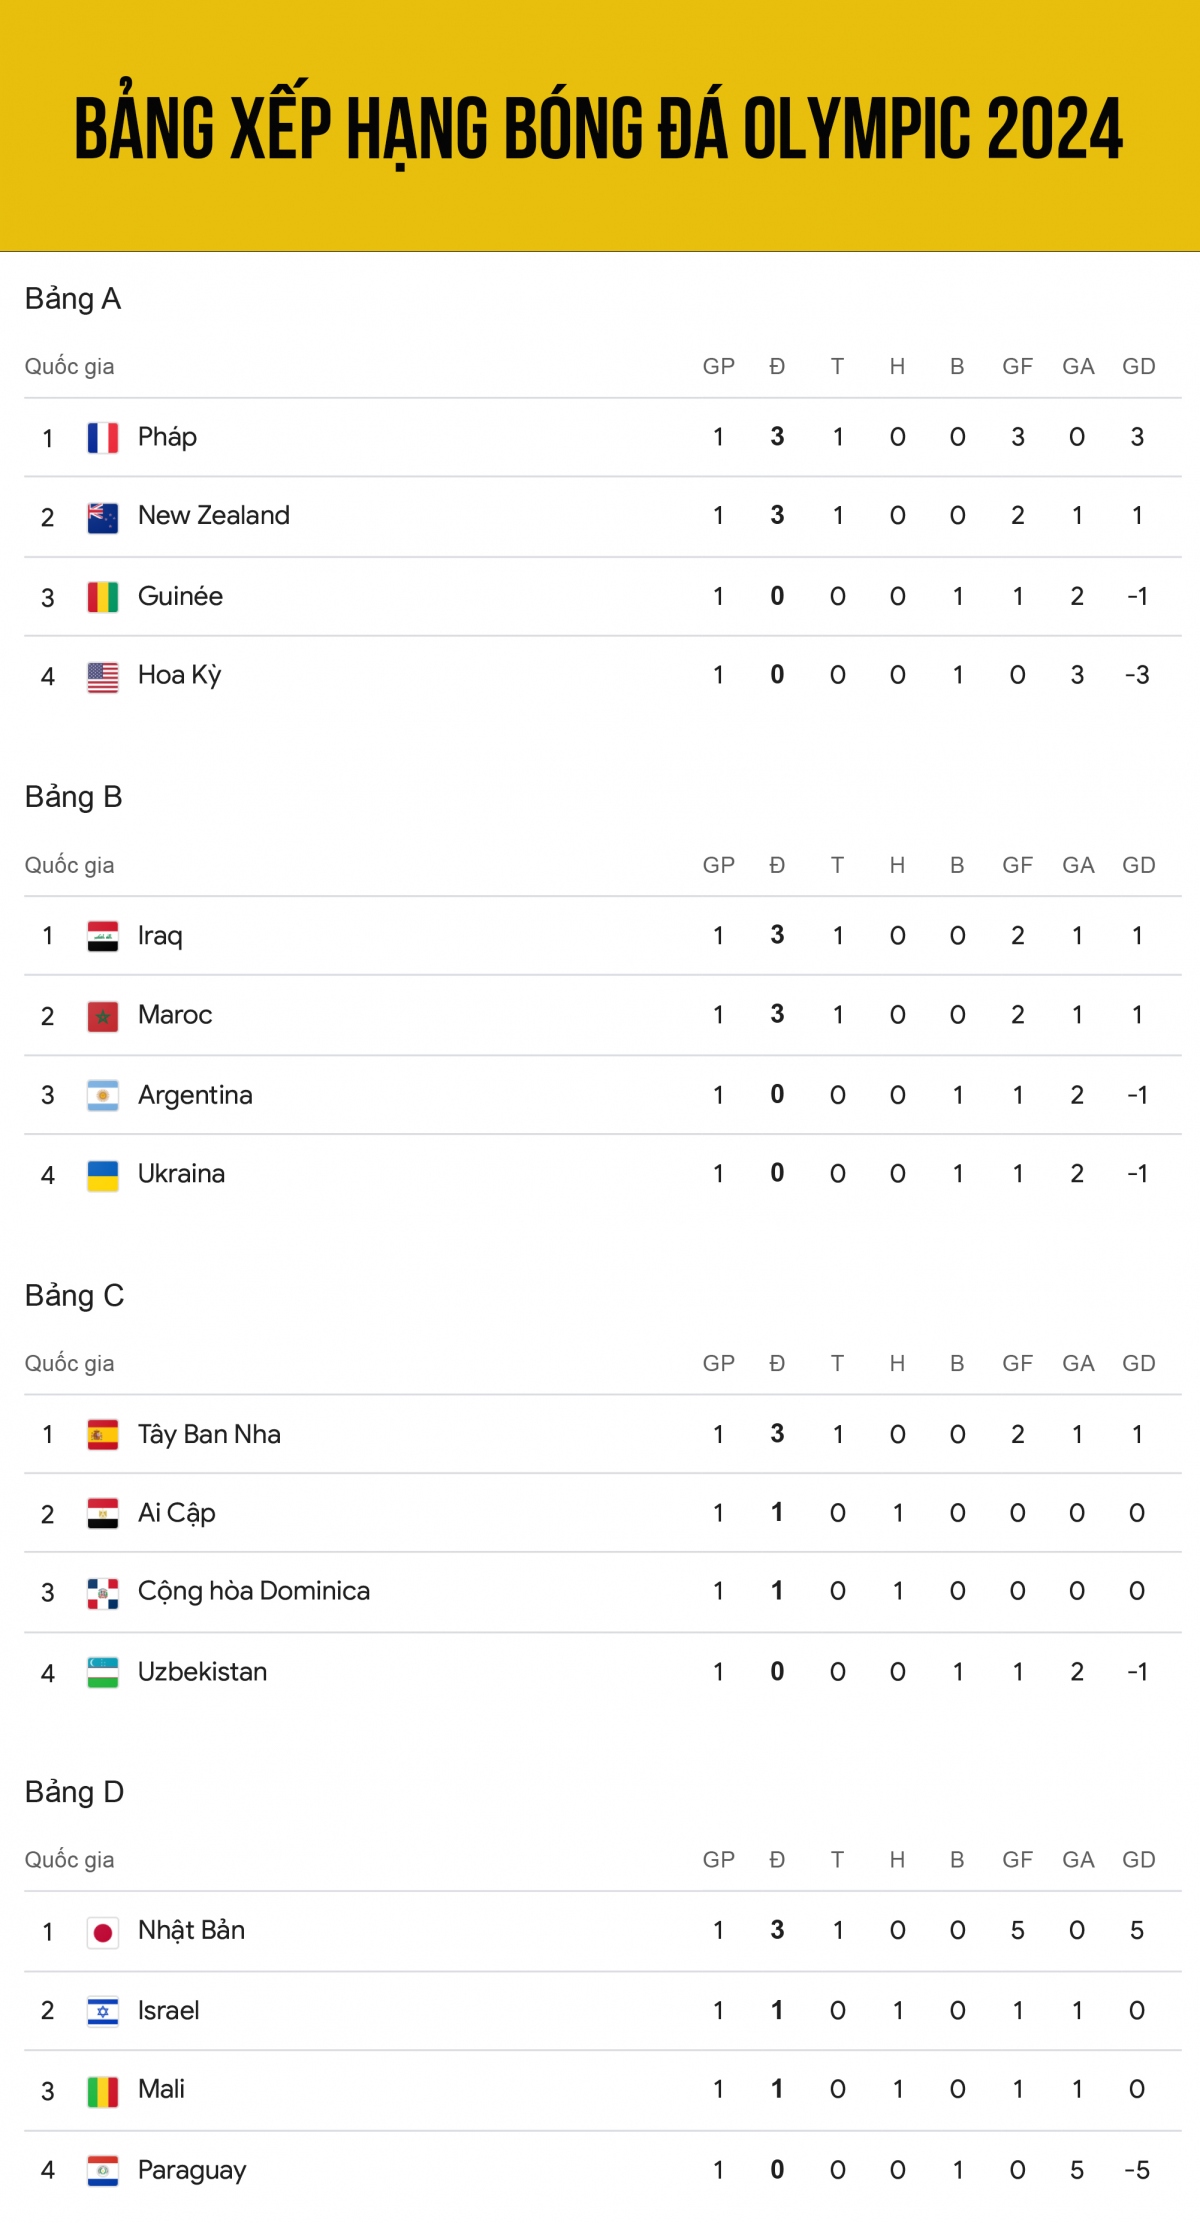Click the Japan flag beside Nhật Bản

103,1932
